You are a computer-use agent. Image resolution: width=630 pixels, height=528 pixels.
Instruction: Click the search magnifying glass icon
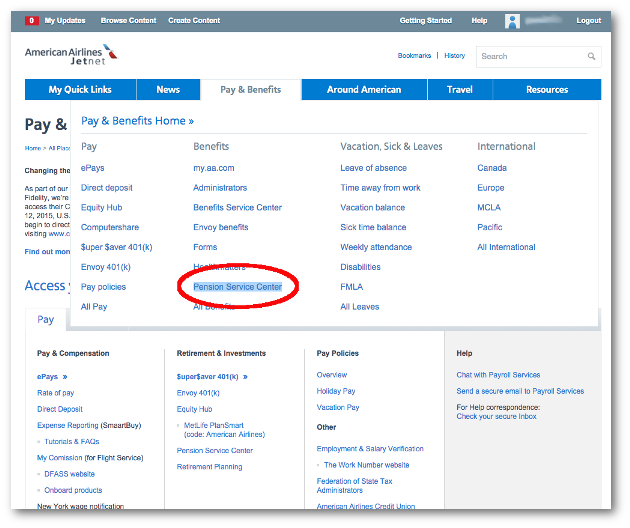pyautogui.click(x=591, y=56)
